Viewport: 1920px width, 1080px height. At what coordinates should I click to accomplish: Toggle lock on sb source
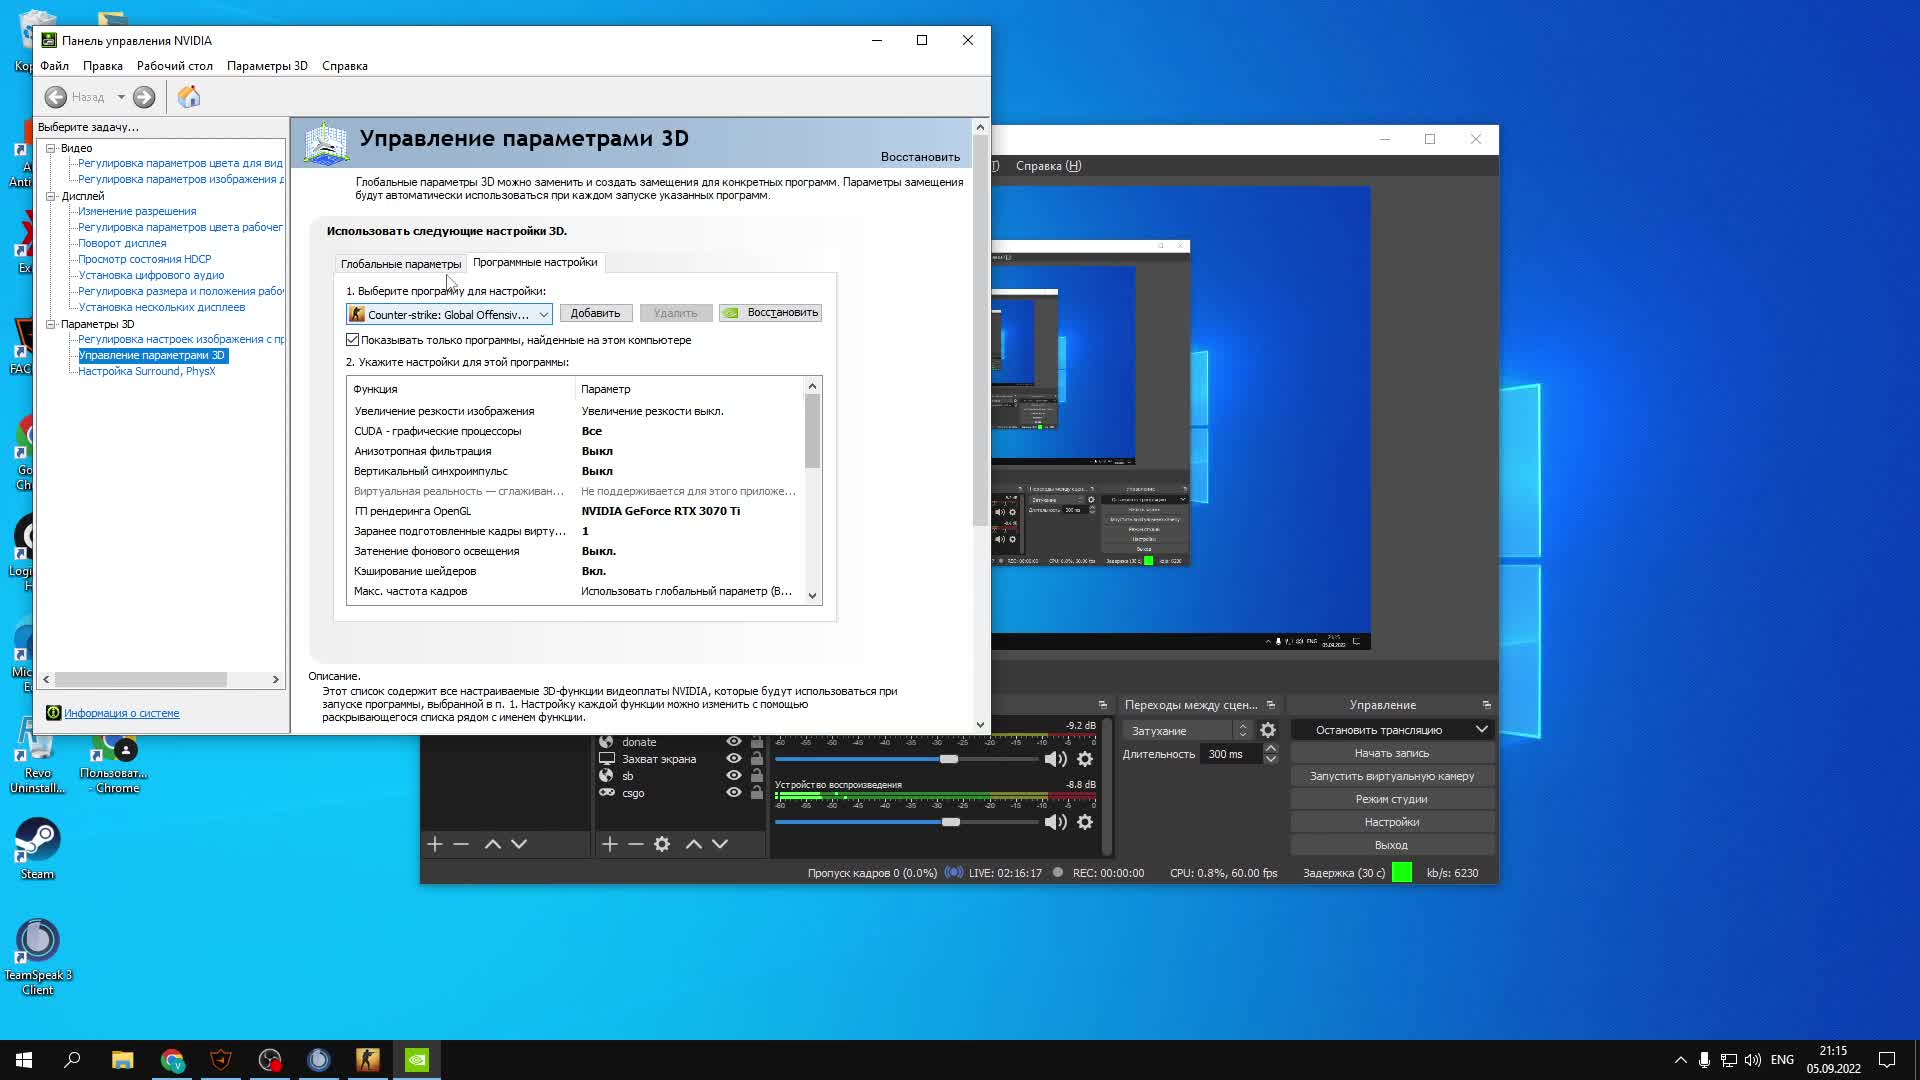tap(757, 776)
